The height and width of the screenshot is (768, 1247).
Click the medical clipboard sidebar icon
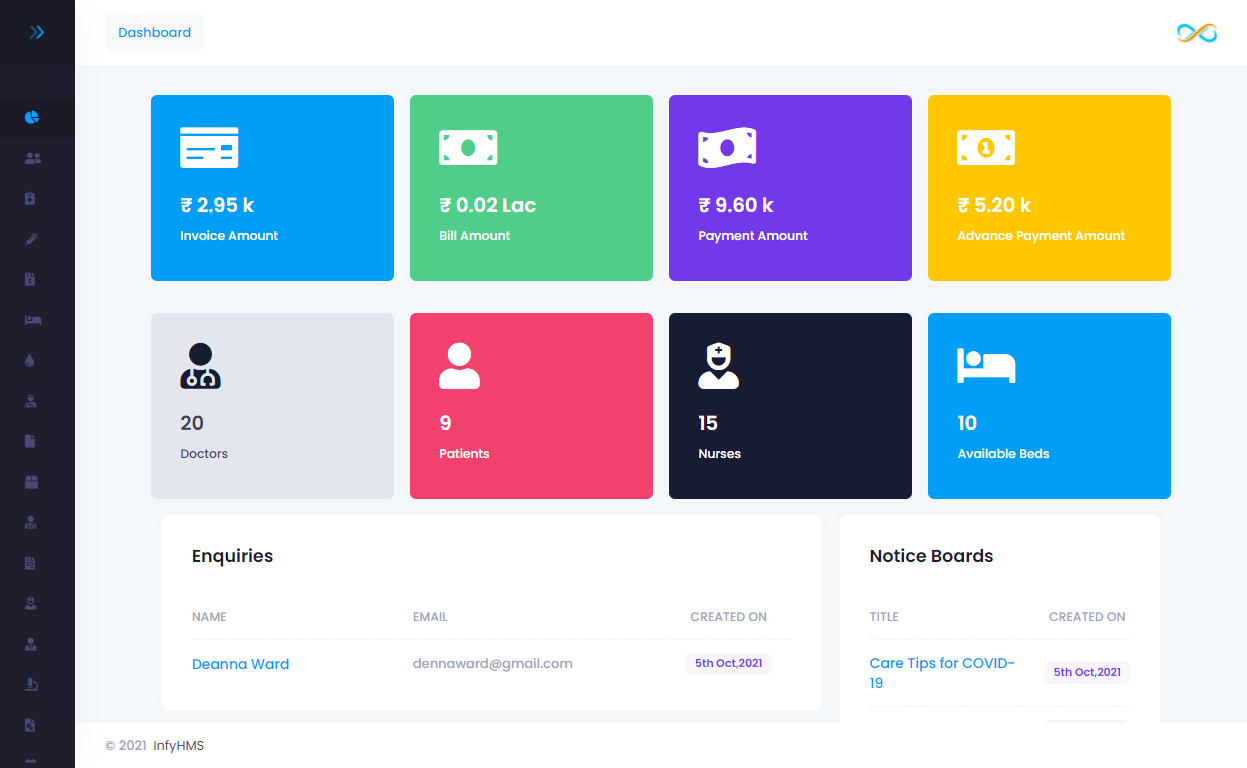pyautogui.click(x=31, y=199)
